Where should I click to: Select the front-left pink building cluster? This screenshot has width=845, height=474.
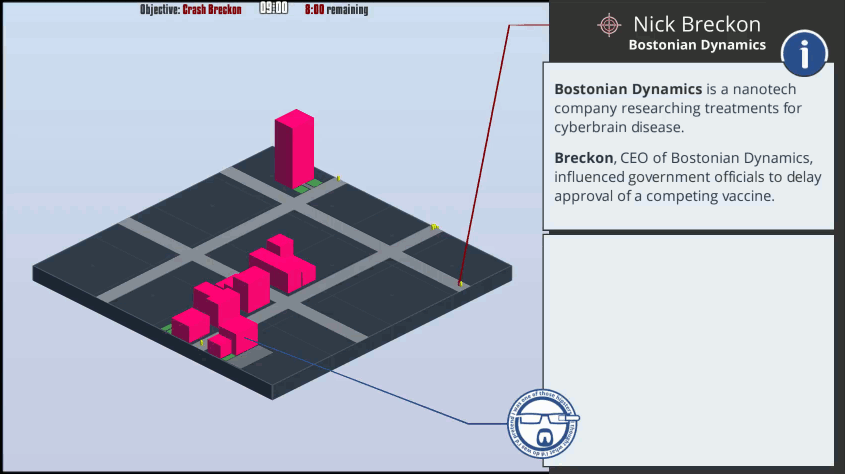(x=213, y=318)
